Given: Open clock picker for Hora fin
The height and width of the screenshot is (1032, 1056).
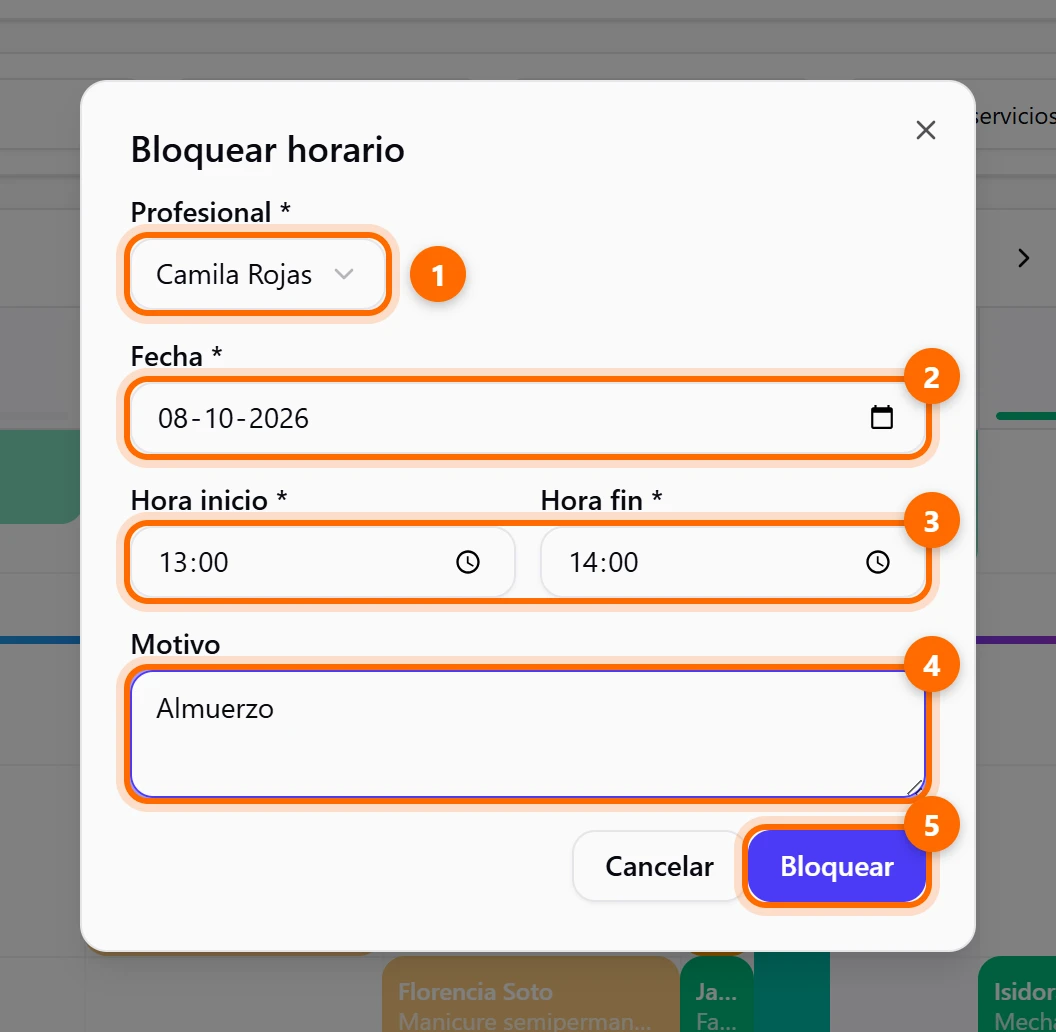Looking at the screenshot, I should tap(878, 562).
